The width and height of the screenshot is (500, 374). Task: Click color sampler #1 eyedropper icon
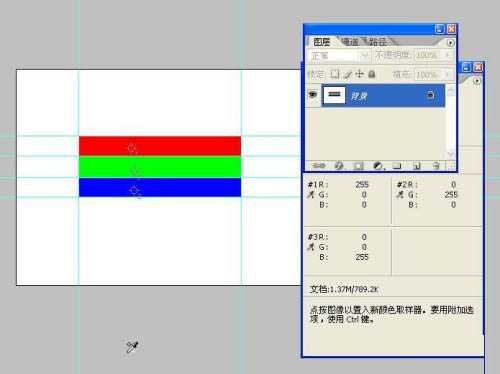click(x=311, y=195)
